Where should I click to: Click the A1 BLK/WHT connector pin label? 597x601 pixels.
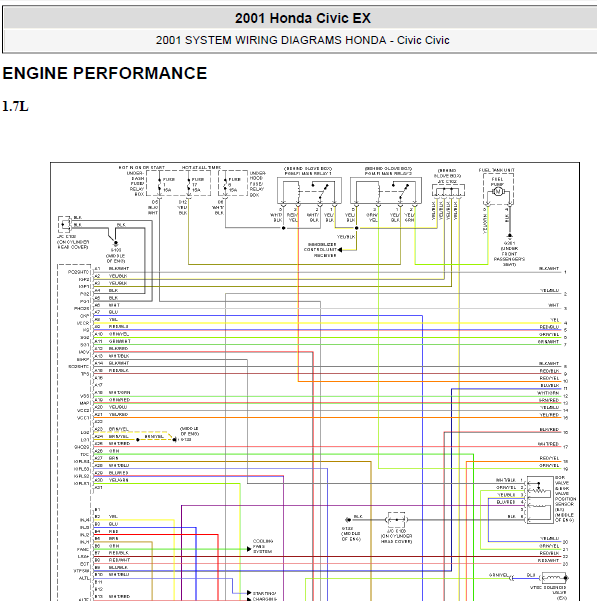pyautogui.click(x=112, y=269)
